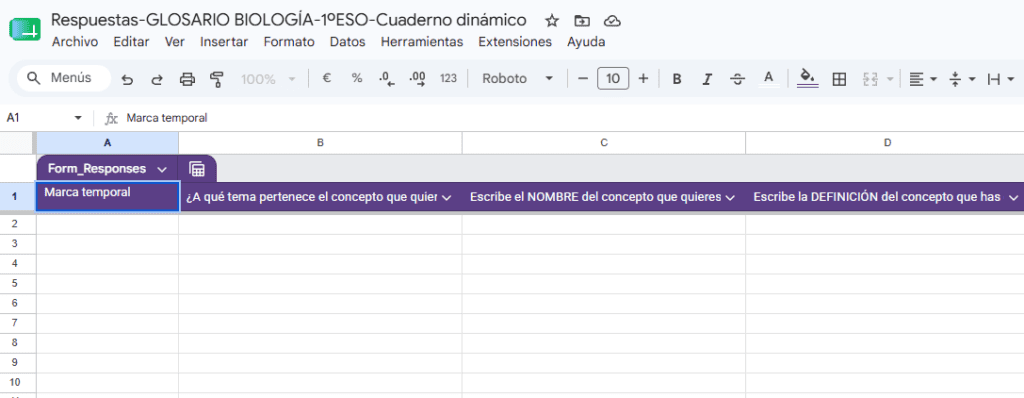Image resolution: width=1024 pixels, height=398 pixels.
Task: Open the Datos menu
Action: click(x=347, y=42)
